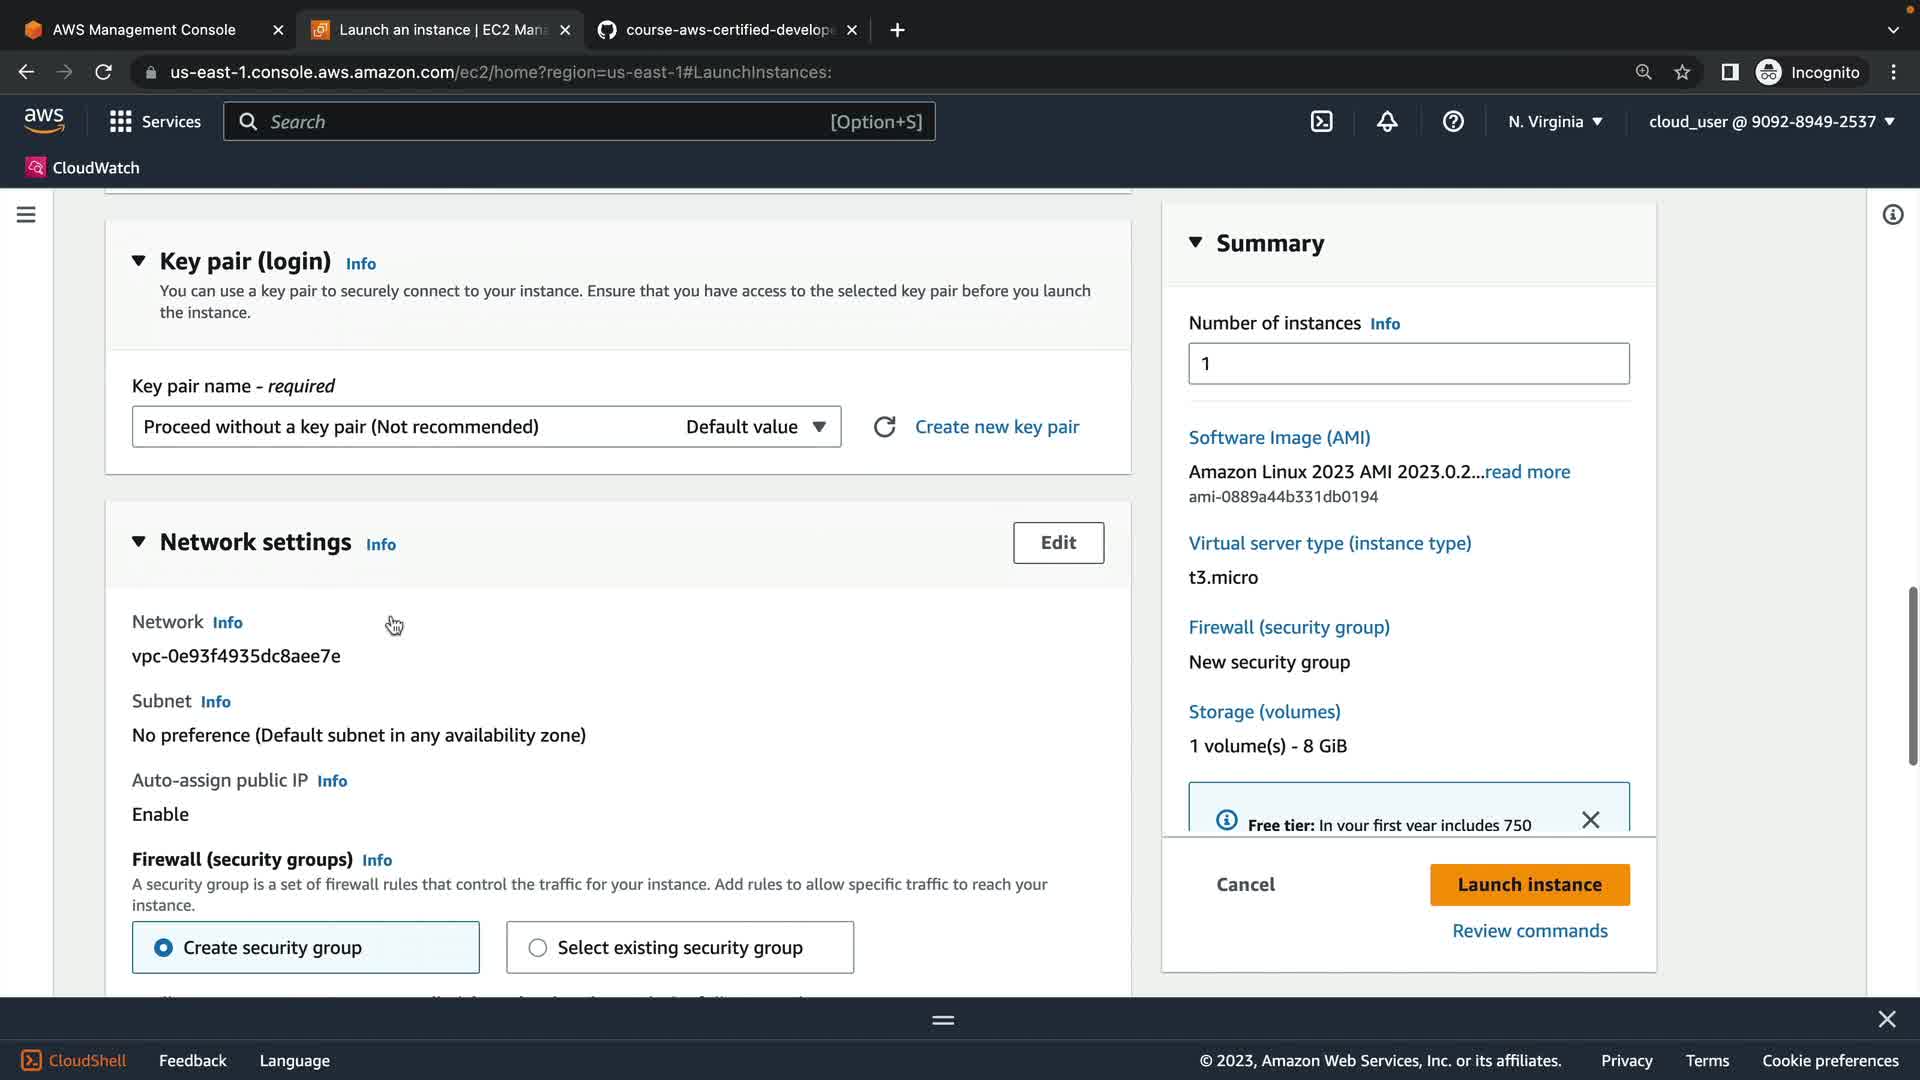Screen dimensions: 1920x1080
Task: Open the left hamburger navigation menu
Action: (26, 215)
